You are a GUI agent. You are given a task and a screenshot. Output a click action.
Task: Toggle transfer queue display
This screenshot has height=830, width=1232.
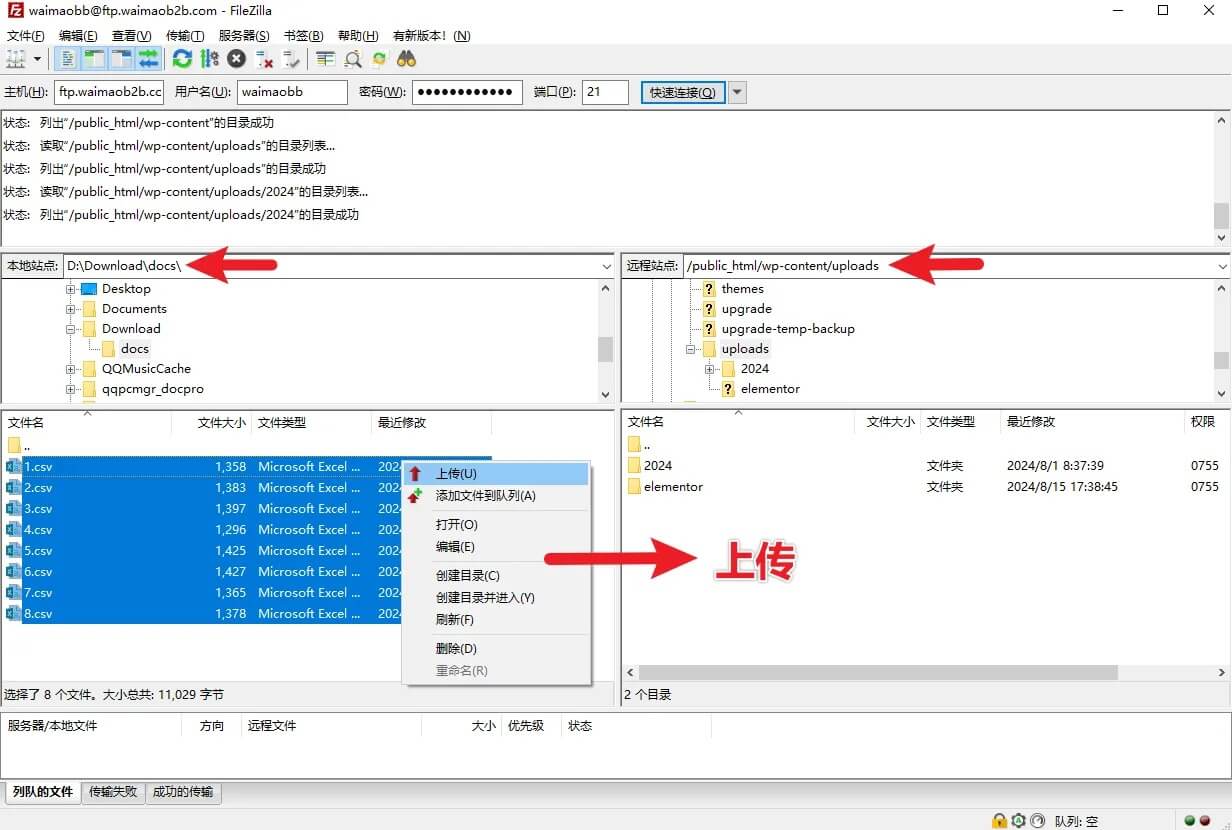click(148, 59)
